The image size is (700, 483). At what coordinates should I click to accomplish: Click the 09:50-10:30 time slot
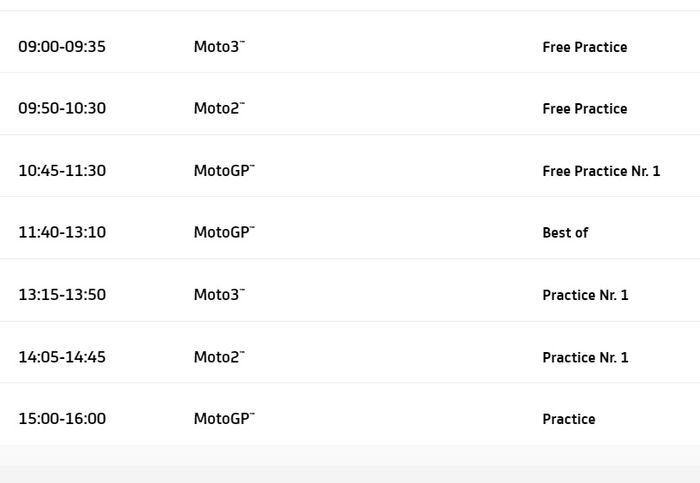point(62,108)
